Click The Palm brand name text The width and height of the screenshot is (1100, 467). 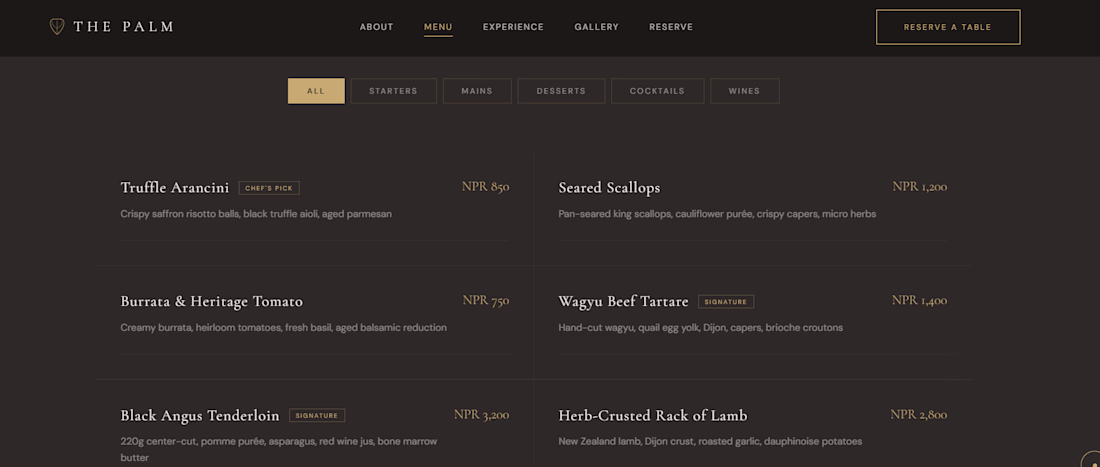[x=123, y=27]
